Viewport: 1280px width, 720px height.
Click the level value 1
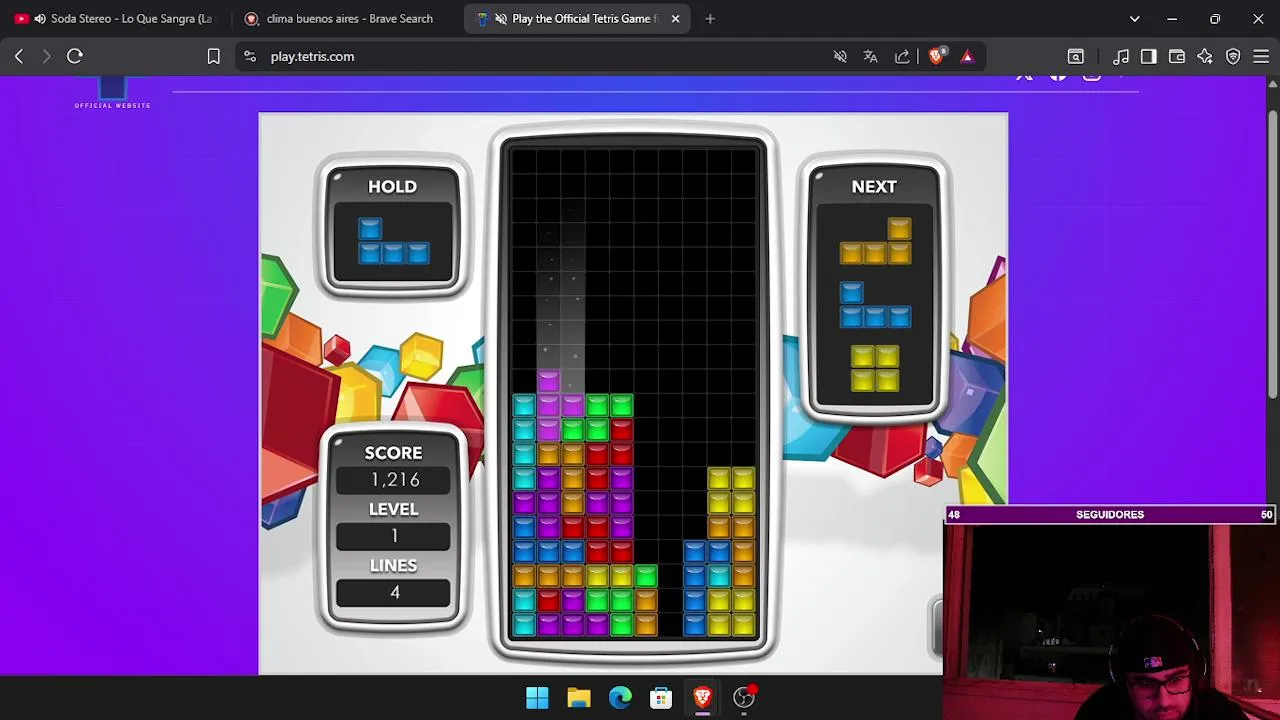[394, 536]
